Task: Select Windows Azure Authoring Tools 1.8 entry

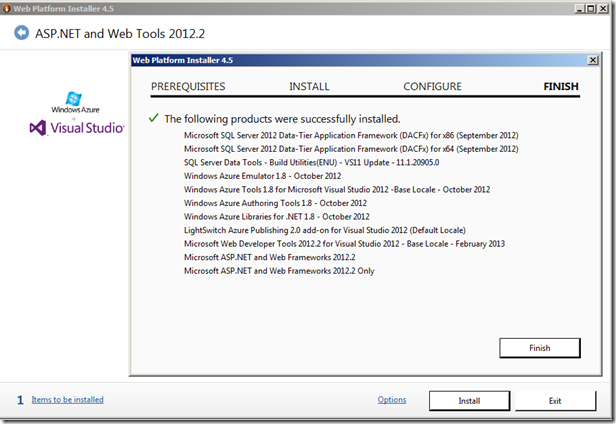Action: (x=275, y=203)
